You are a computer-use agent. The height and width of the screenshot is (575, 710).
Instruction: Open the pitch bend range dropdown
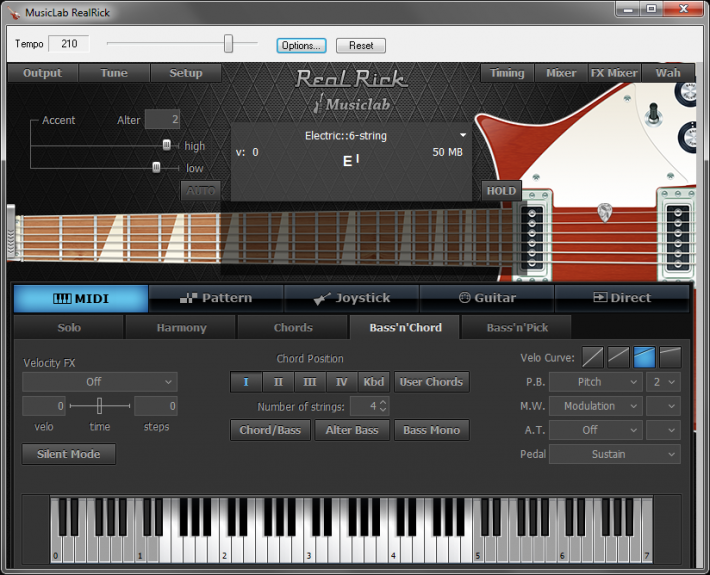click(x=663, y=382)
